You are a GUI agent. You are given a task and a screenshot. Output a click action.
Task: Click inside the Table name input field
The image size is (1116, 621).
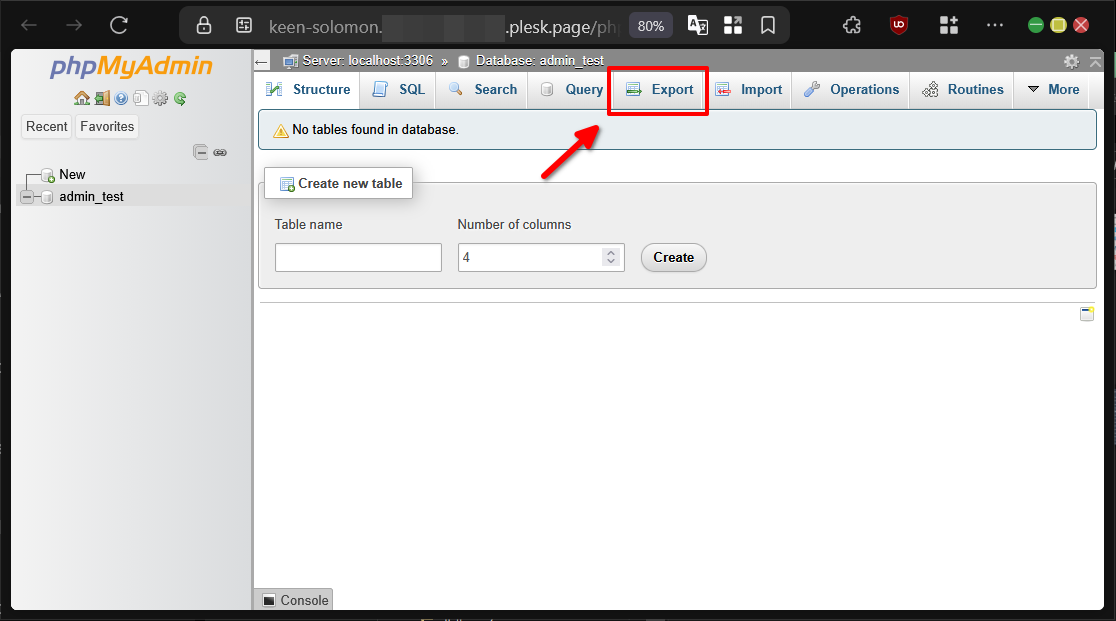(x=357, y=257)
